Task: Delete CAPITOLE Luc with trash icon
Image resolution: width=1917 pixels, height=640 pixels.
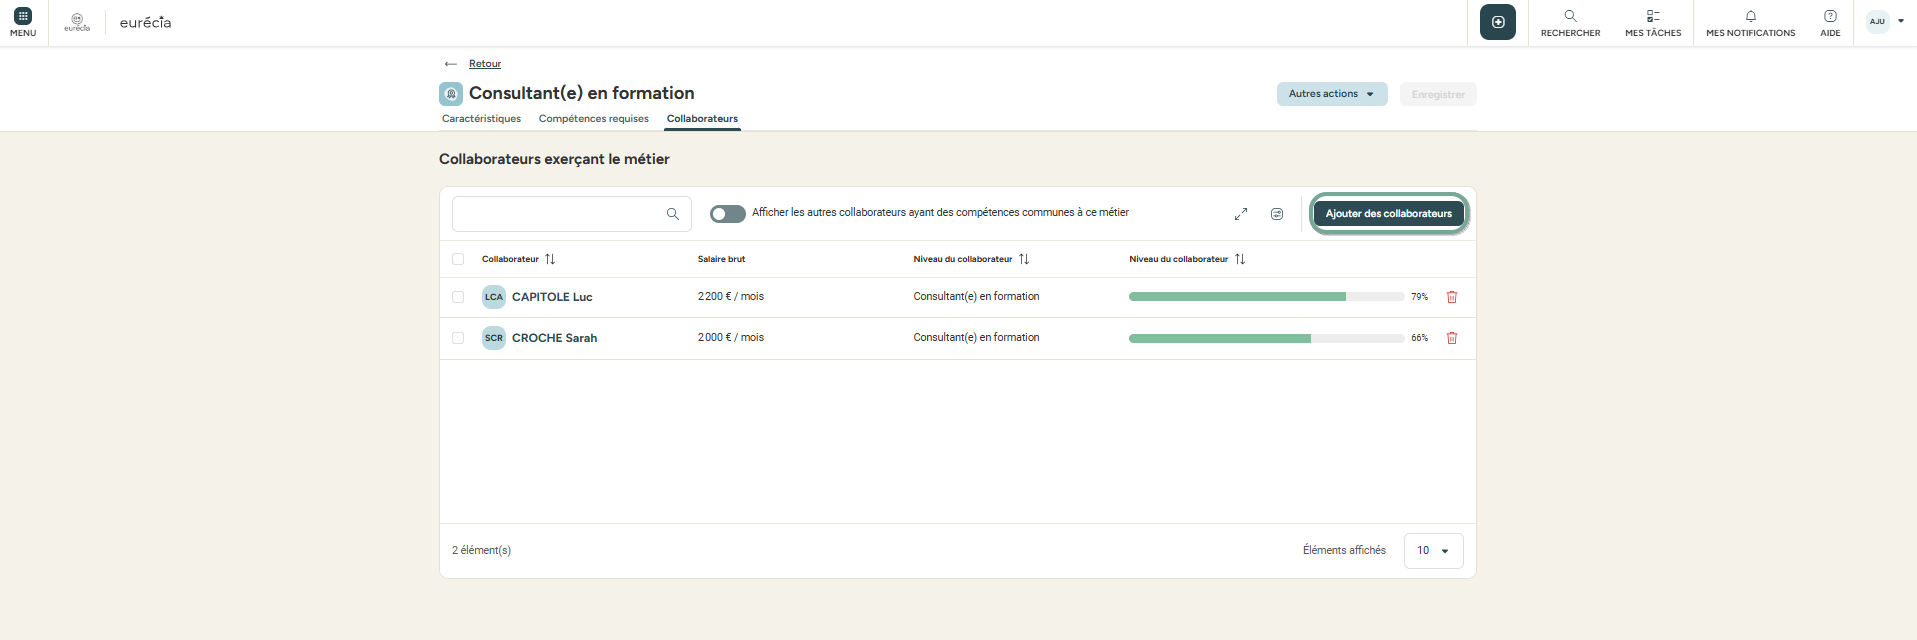Action: point(1452,297)
